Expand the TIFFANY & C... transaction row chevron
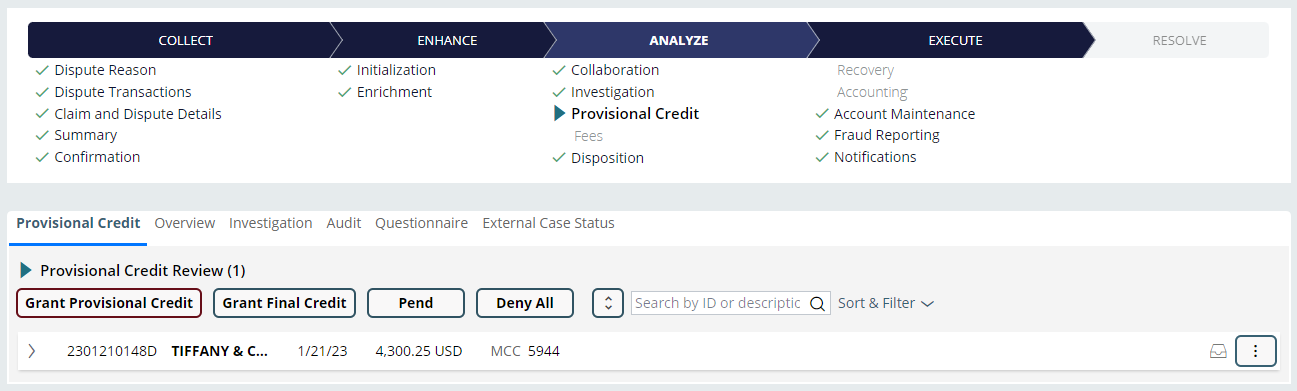Viewport: 1297px width, 391px height. [32, 351]
